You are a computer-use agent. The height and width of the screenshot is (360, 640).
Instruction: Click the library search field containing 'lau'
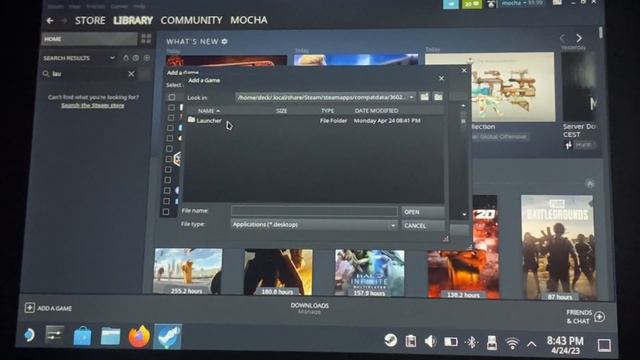click(x=88, y=74)
